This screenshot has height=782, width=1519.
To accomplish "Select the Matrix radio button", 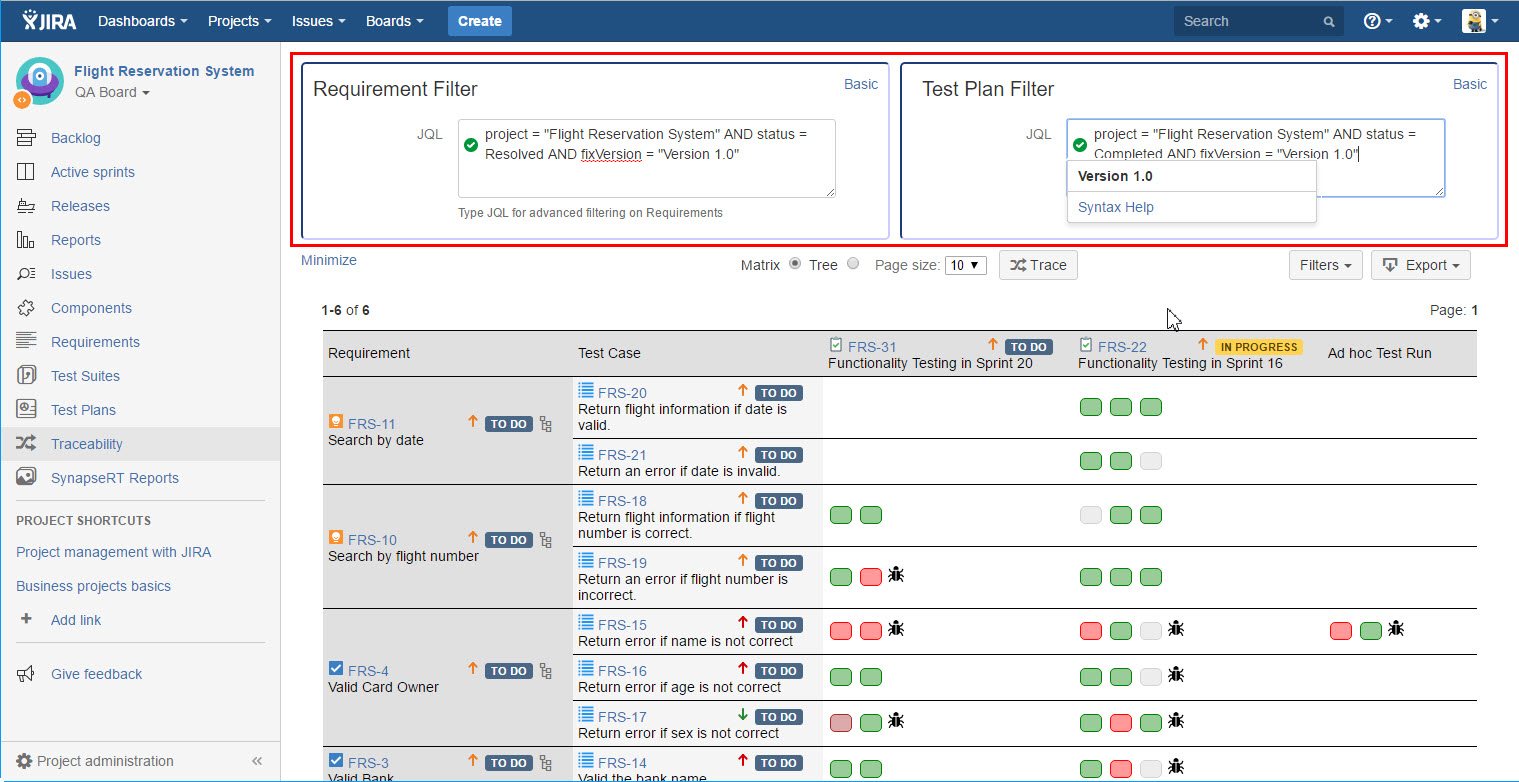I will pyautogui.click(x=795, y=264).
